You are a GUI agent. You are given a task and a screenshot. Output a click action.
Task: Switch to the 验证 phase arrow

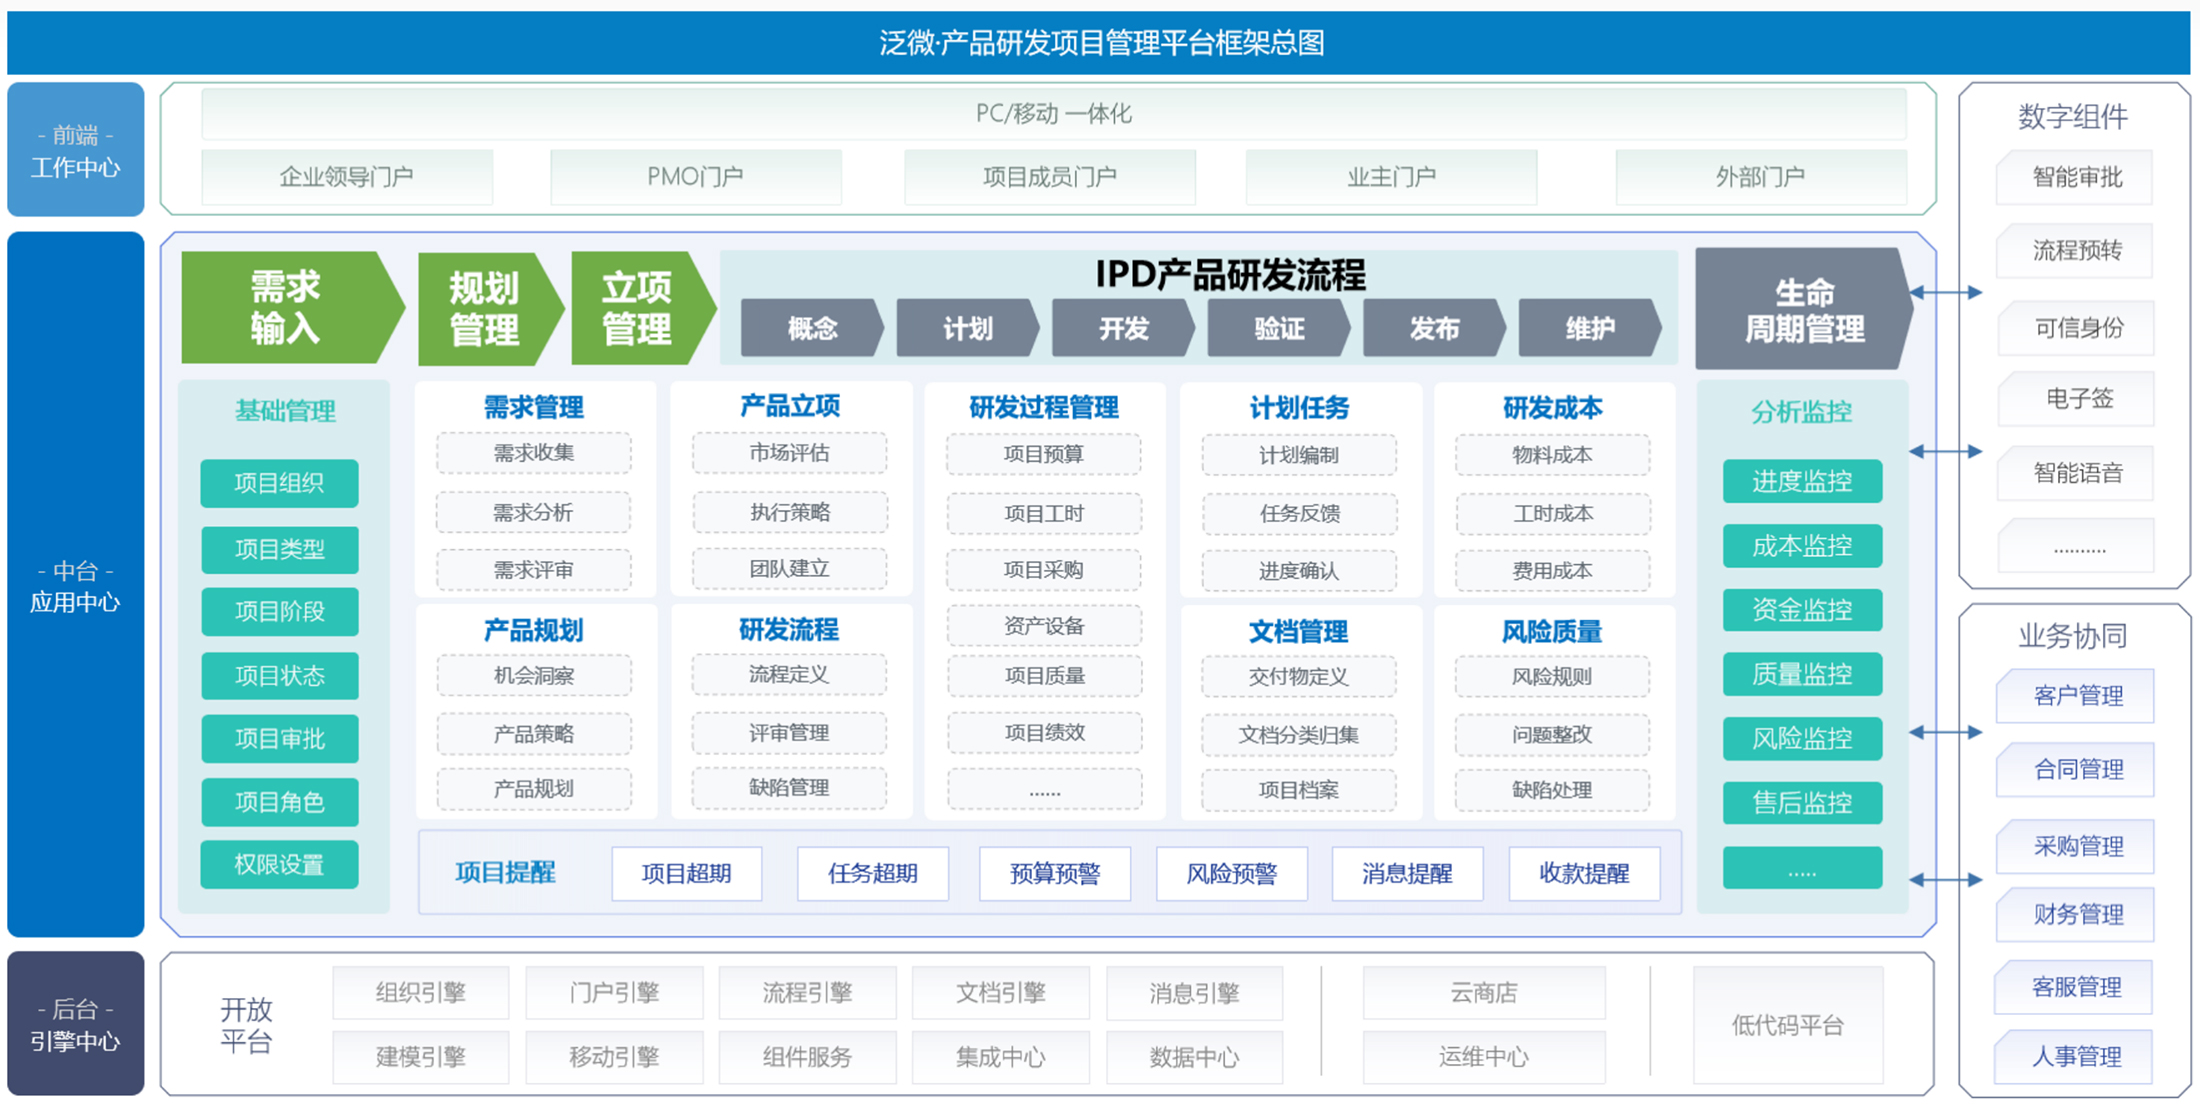point(1278,328)
